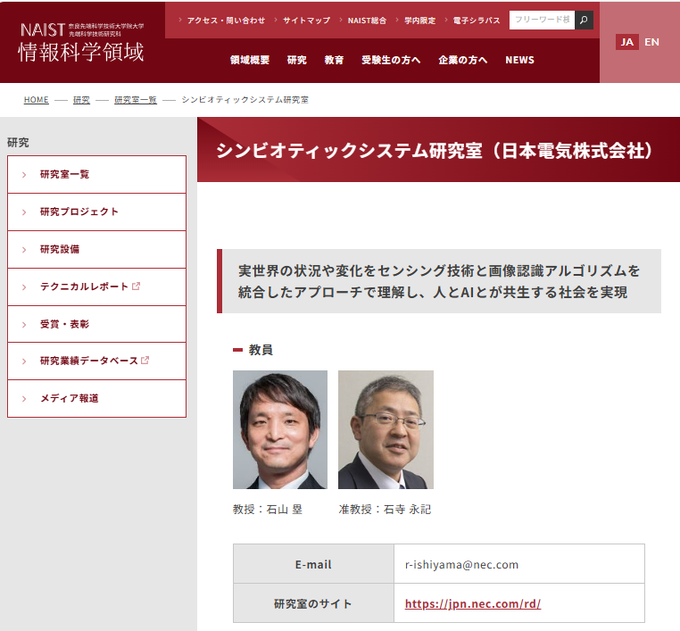This screenshot has width=680, height=631.
Task: Open NAIST総合 link
Action: [366, 20]
